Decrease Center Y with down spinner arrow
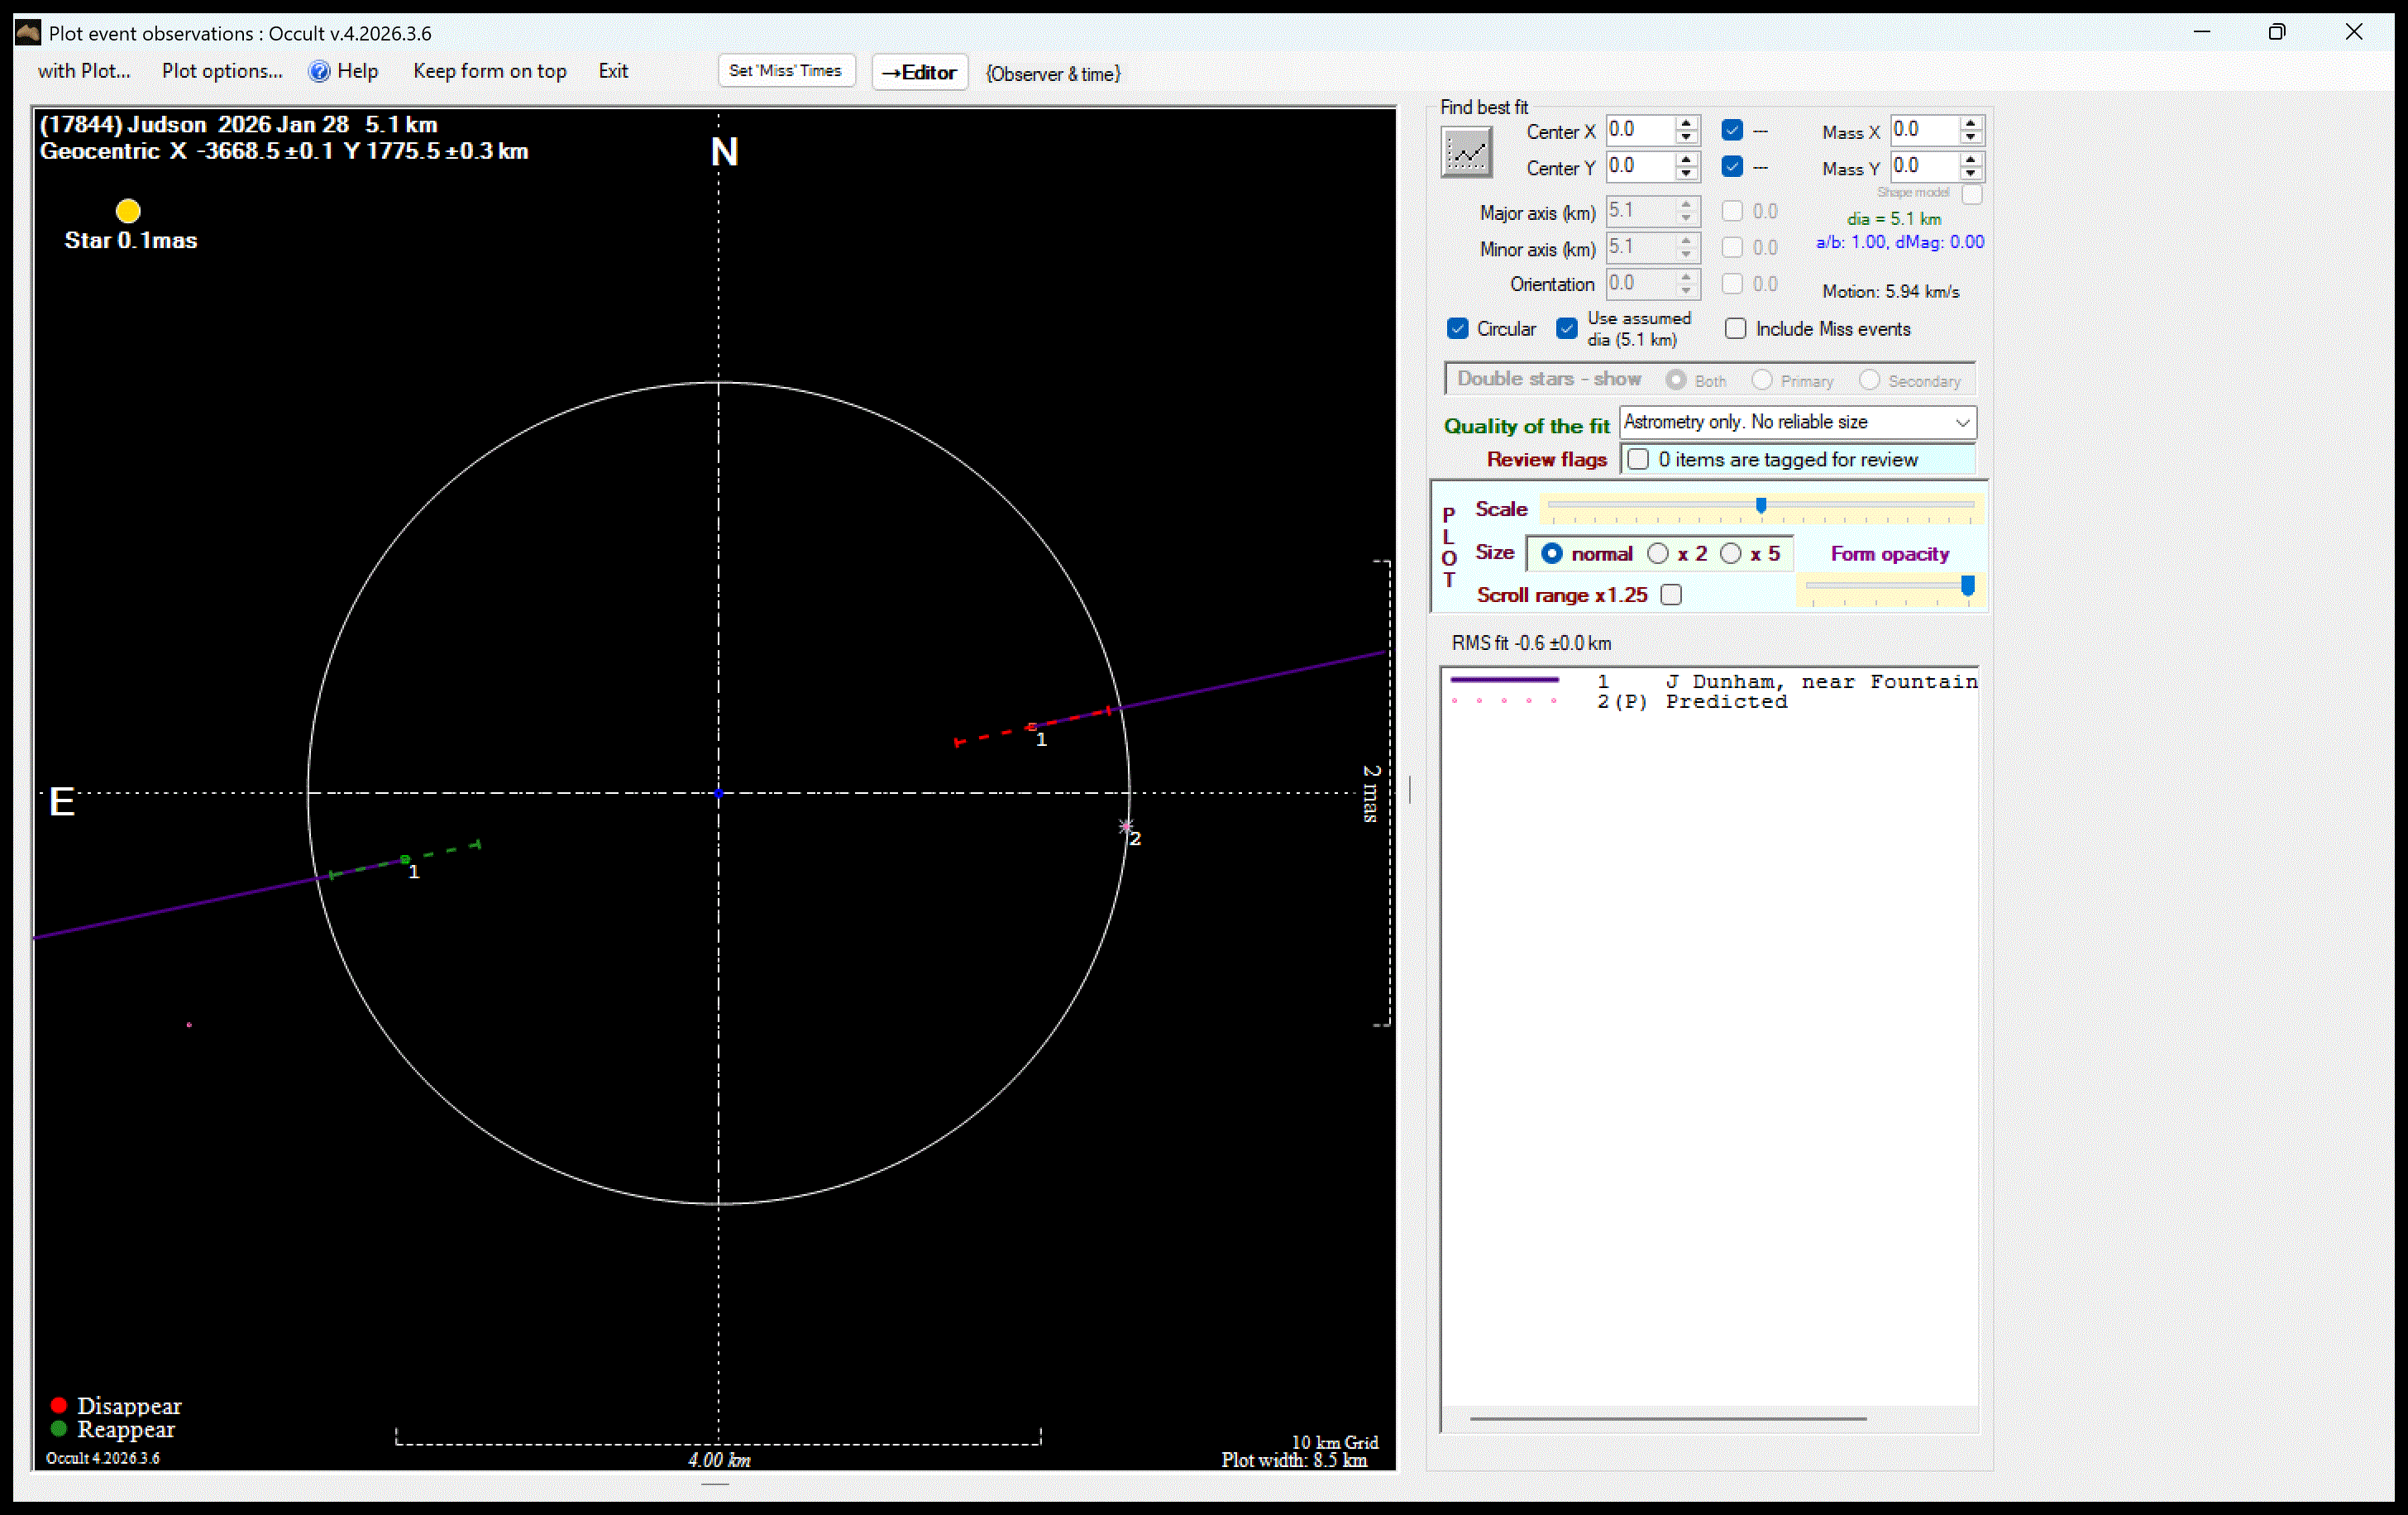The height and width of the screenshot is (1515, 2408). [1686, 174]
